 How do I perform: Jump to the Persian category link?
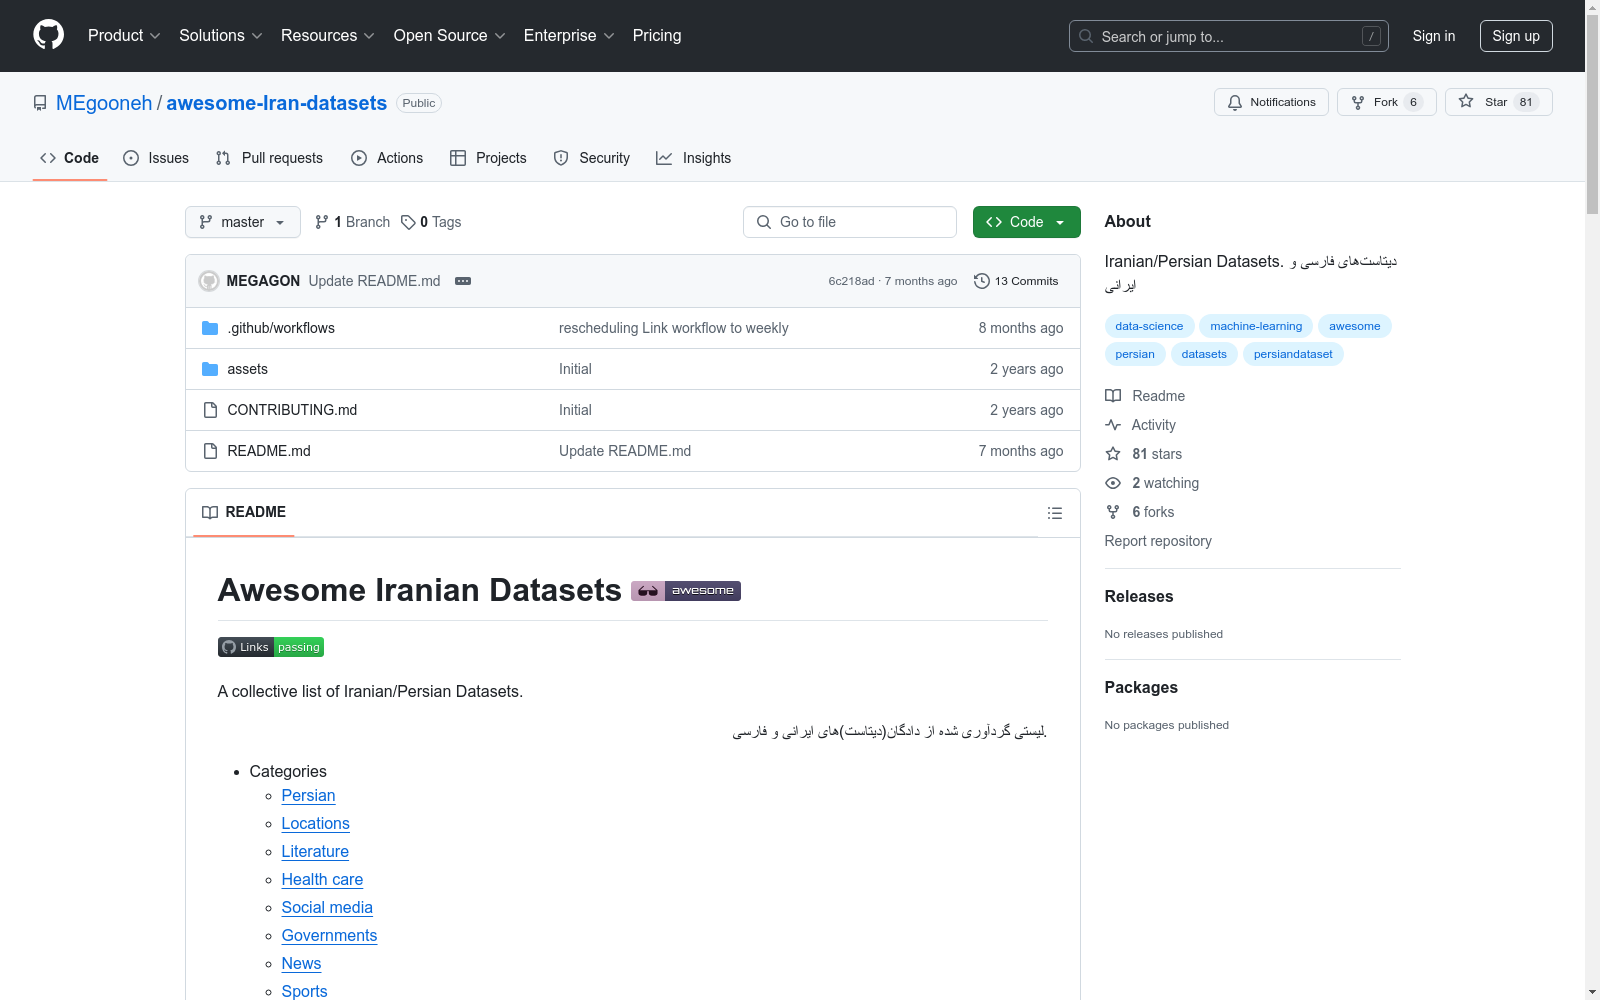[308, 796]
